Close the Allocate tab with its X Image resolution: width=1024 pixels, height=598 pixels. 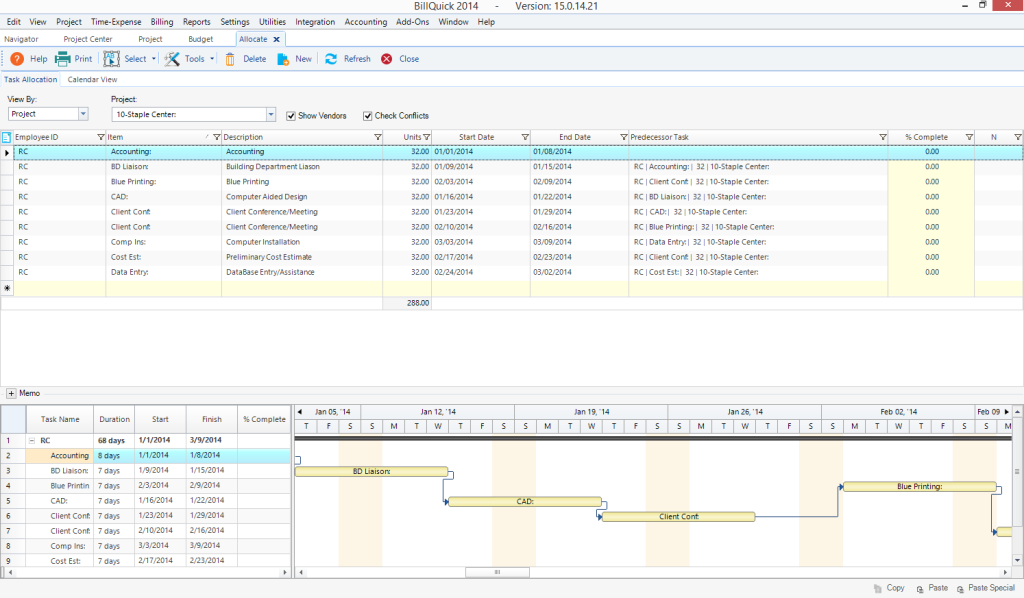(276, 39)
